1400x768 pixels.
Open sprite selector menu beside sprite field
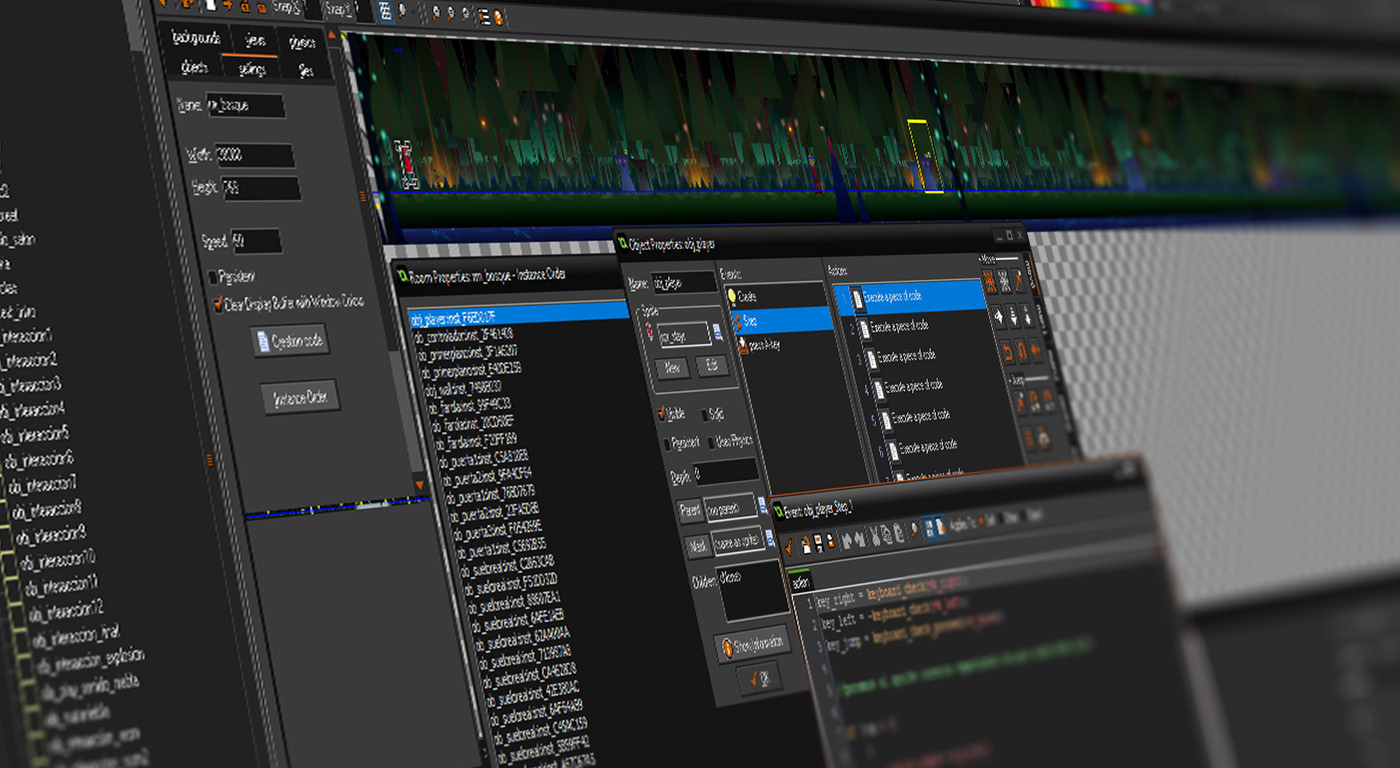pos(717,332)
